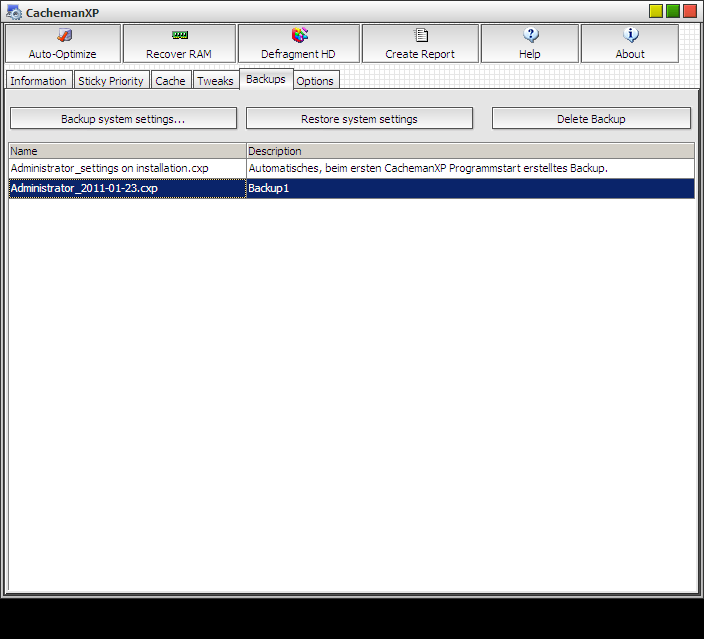The width and height of the screenshot is (704, 639).
Task: Click the CachemanXP title bar app icon
Action: click(14, 13)
